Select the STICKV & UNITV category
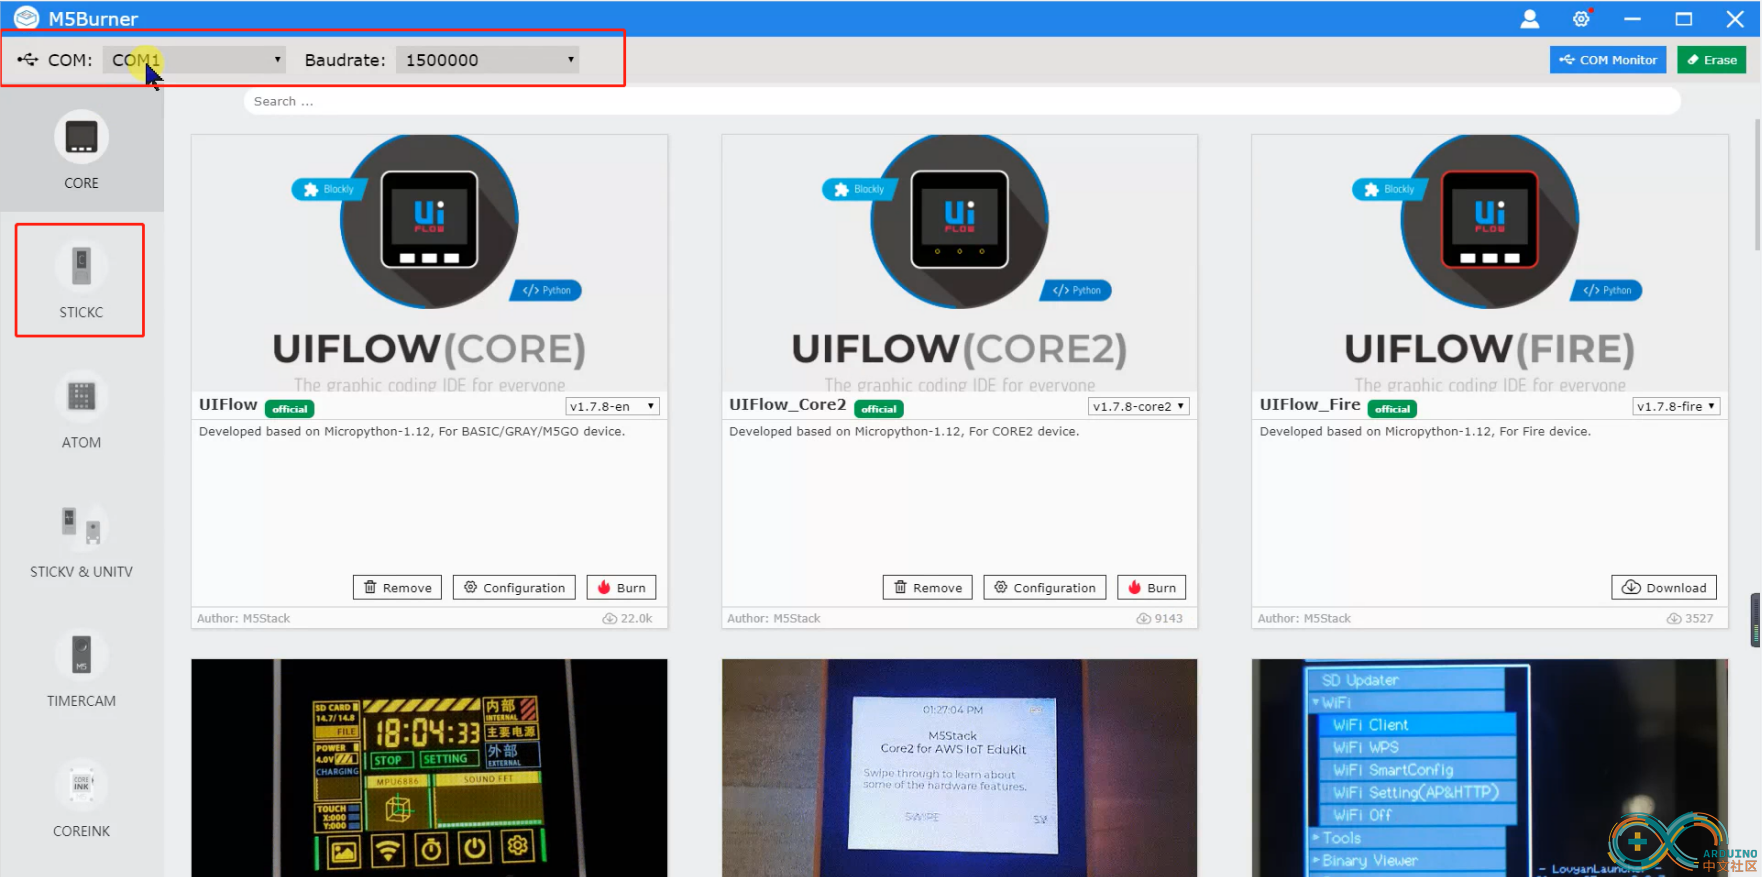This screenshot has width=1762, height=877. pyautogui.click(x=81, y=539)
